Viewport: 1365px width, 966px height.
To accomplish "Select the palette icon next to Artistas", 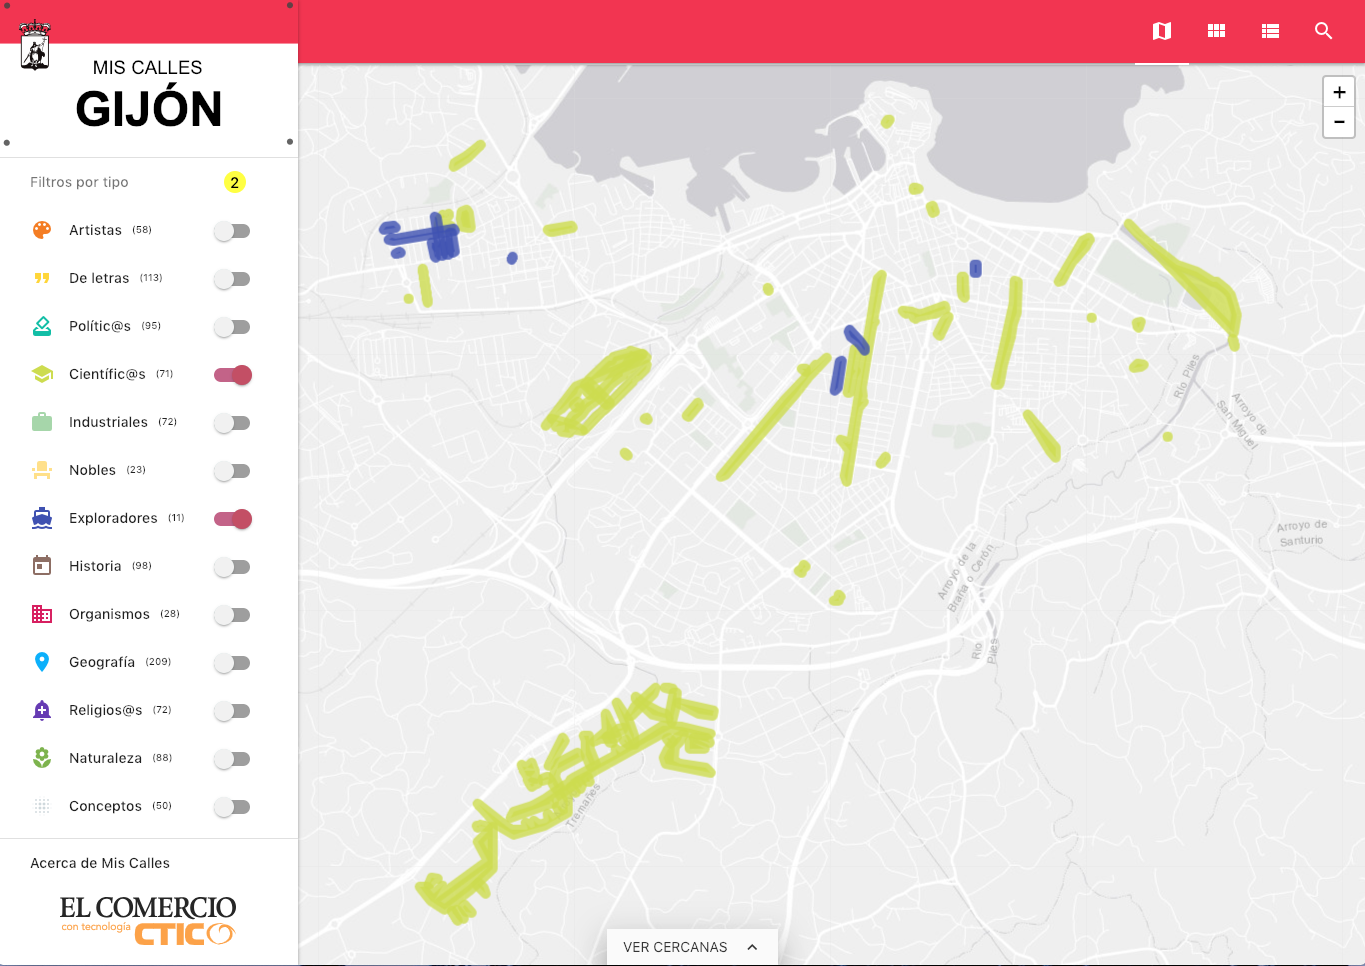I will [x=41, y=229].
